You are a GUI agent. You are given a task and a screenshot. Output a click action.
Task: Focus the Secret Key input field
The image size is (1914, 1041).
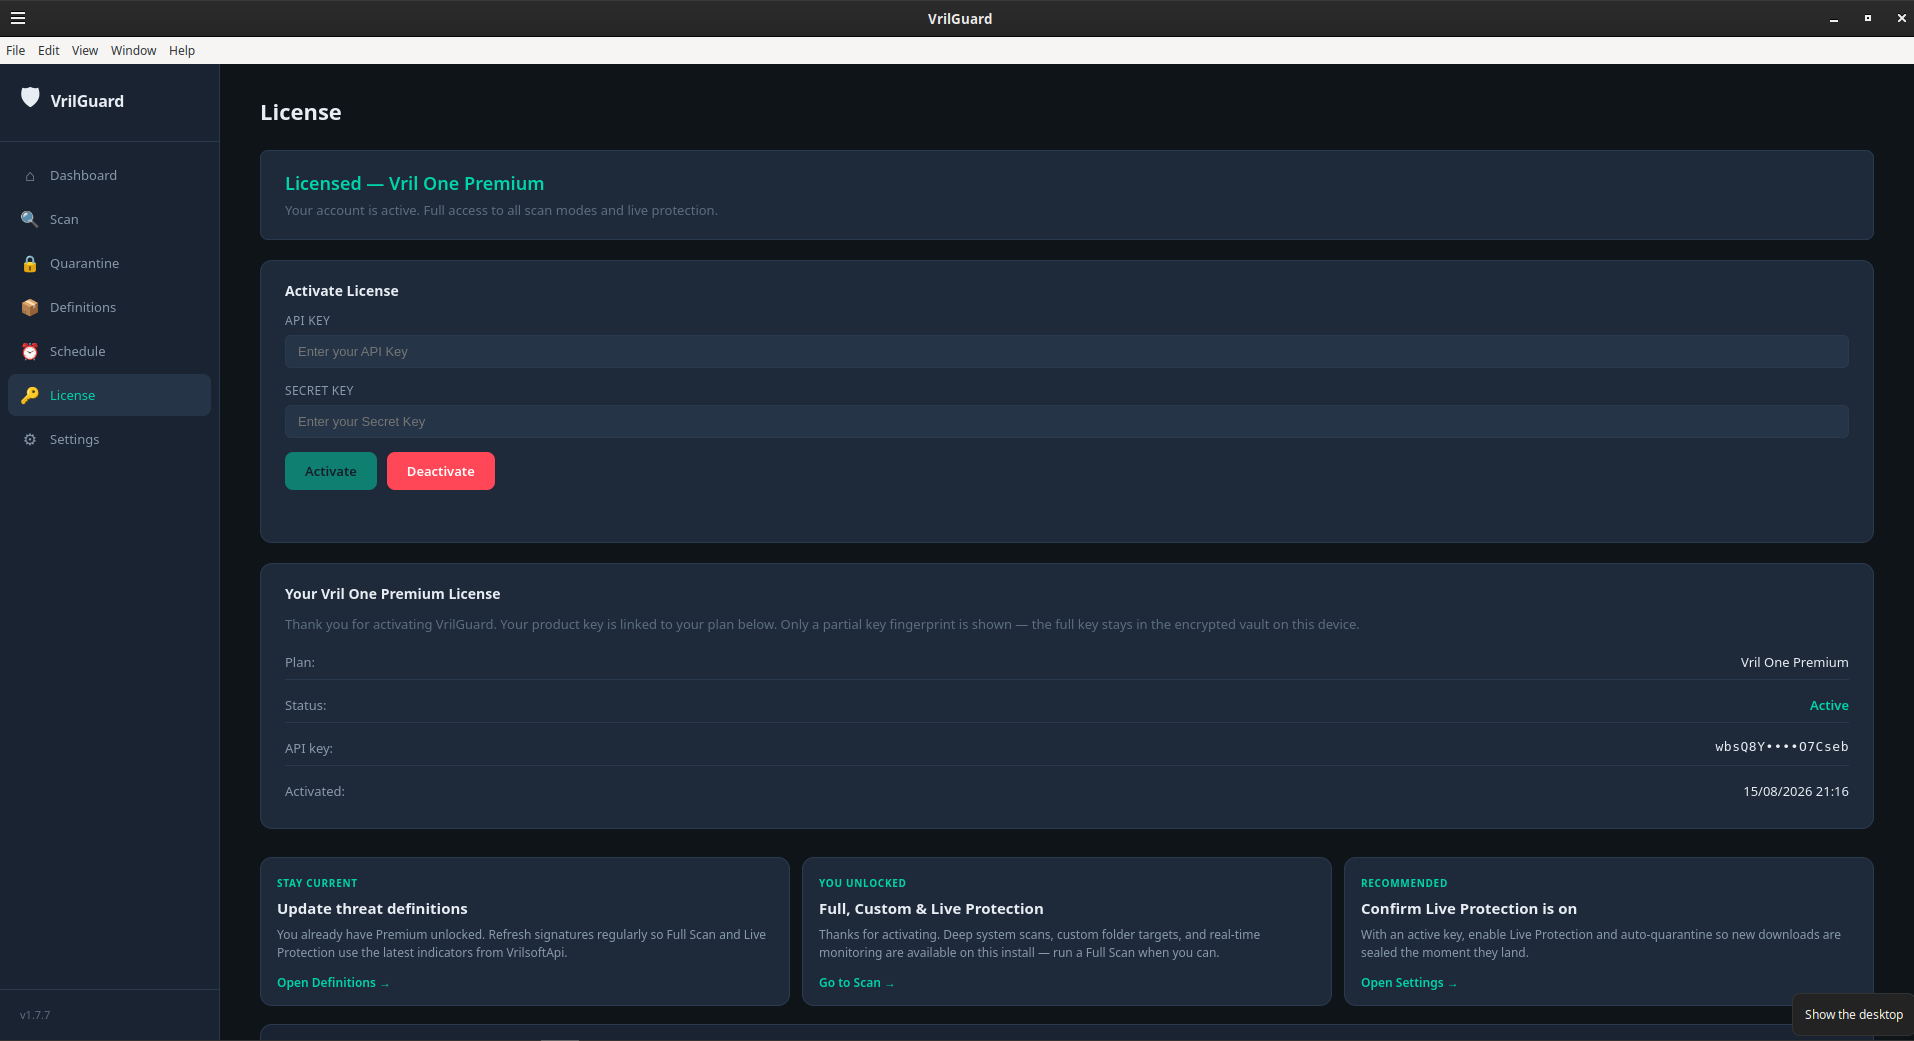click(1066, 422)
